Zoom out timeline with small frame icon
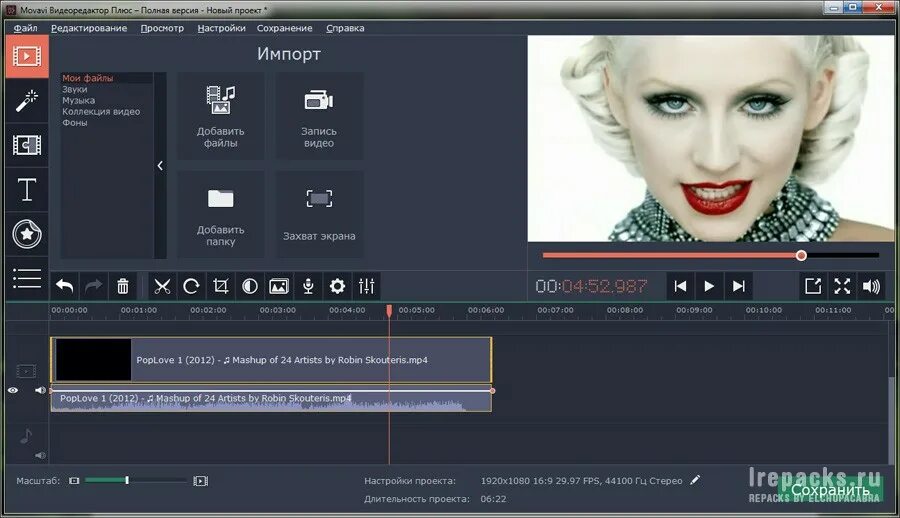900x518 pixels. pyautogui.click(x=74, y=481)
